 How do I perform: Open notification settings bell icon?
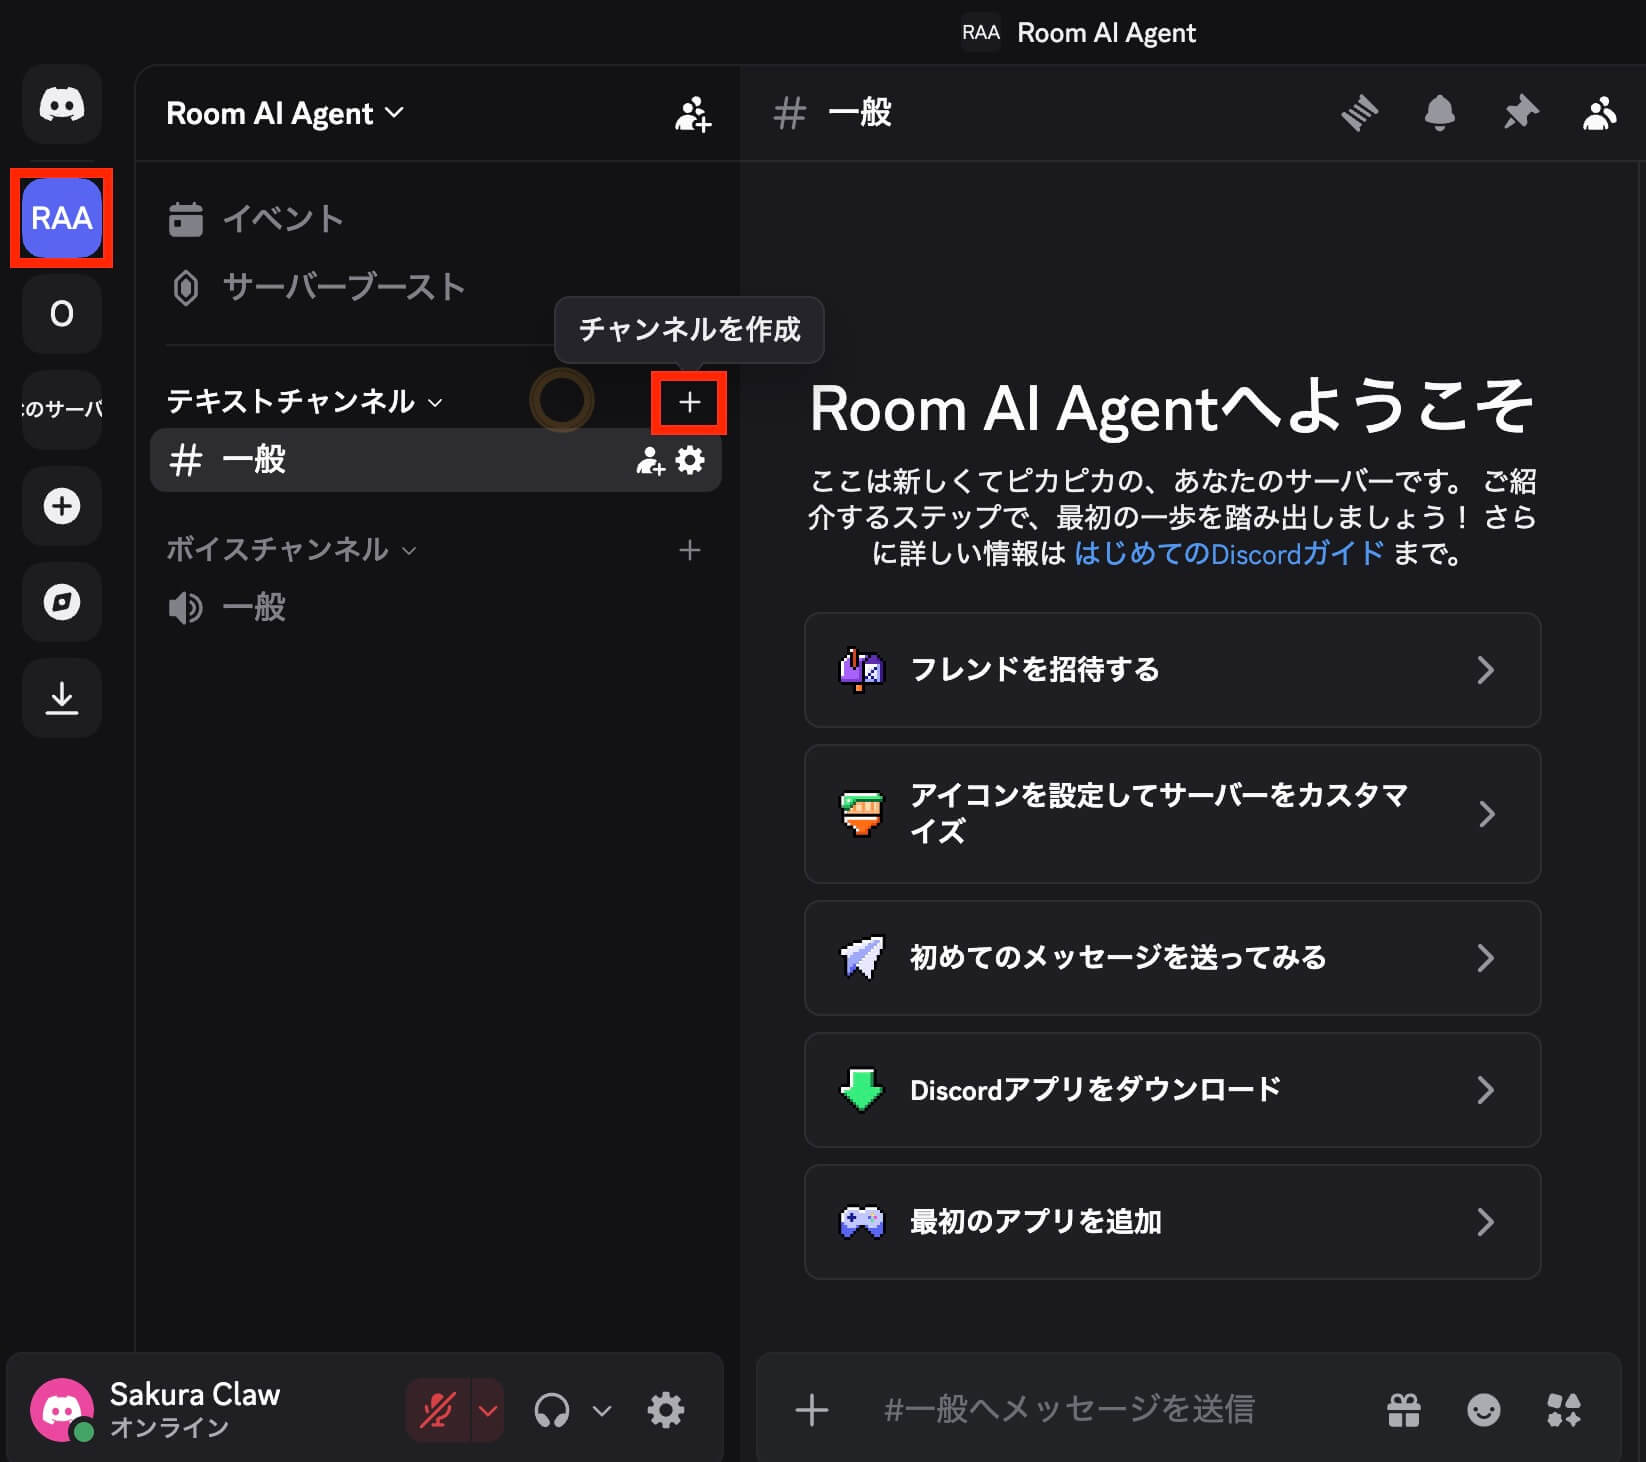point(1439,113)
